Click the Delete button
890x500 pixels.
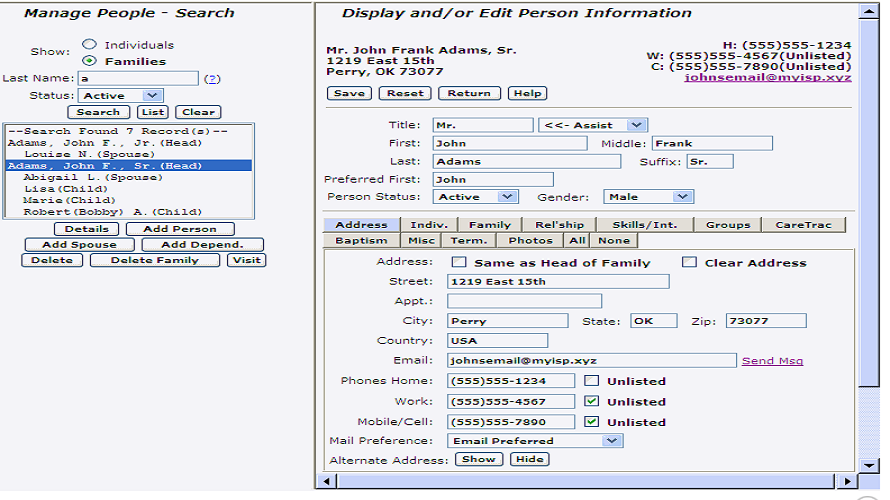tap(52, 260)
